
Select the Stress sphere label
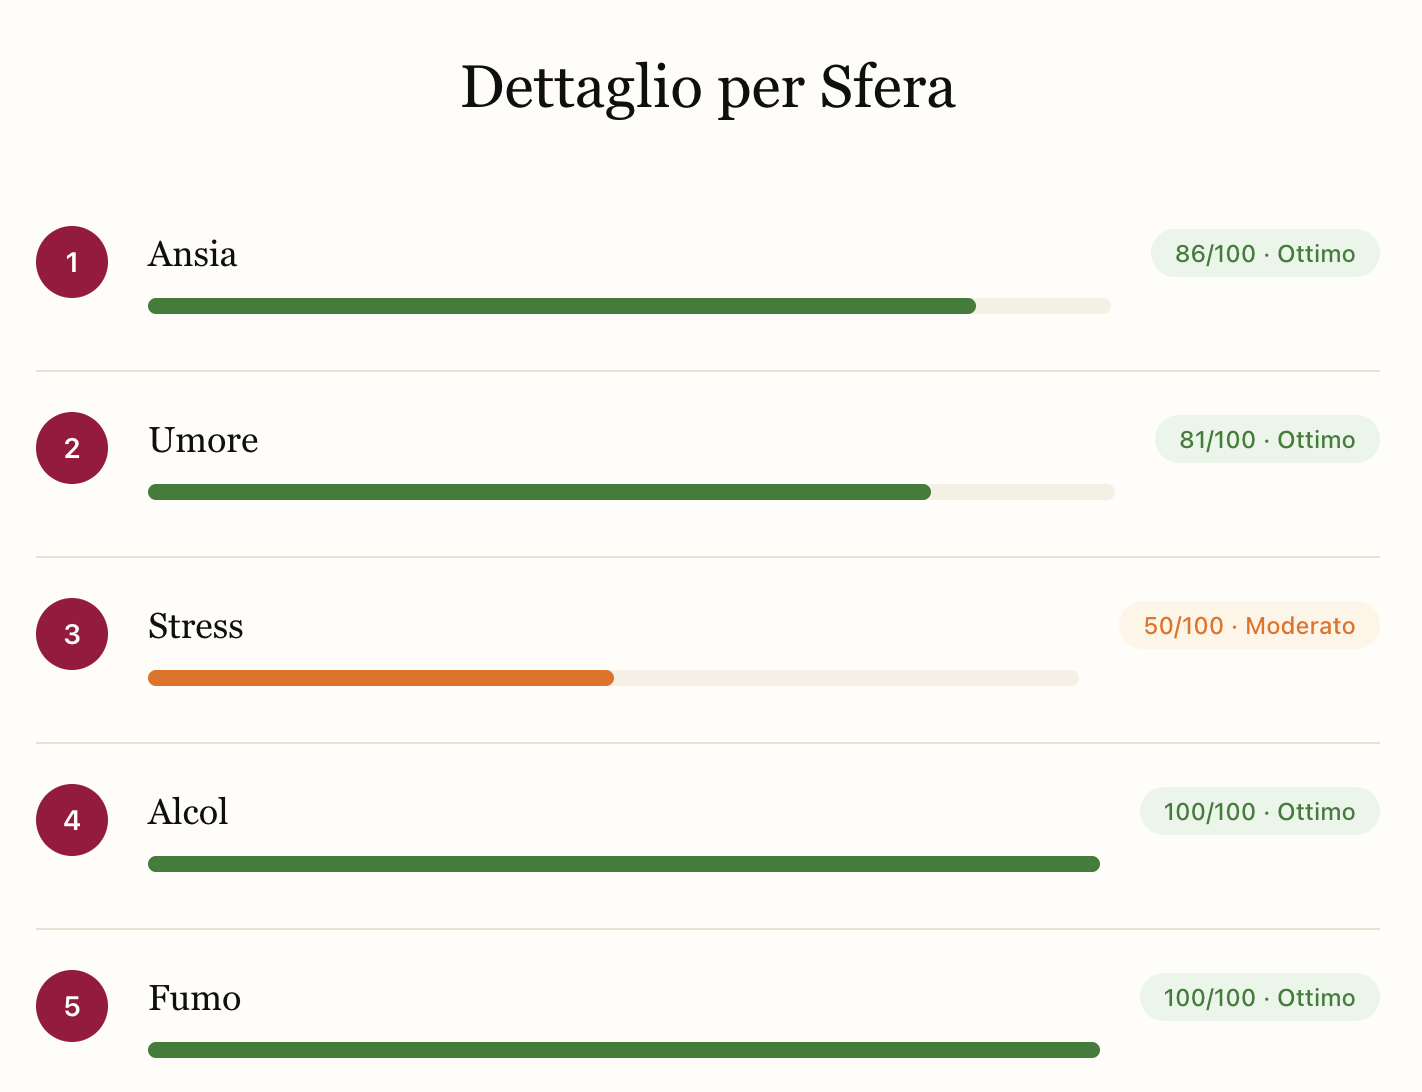point(196,627)
